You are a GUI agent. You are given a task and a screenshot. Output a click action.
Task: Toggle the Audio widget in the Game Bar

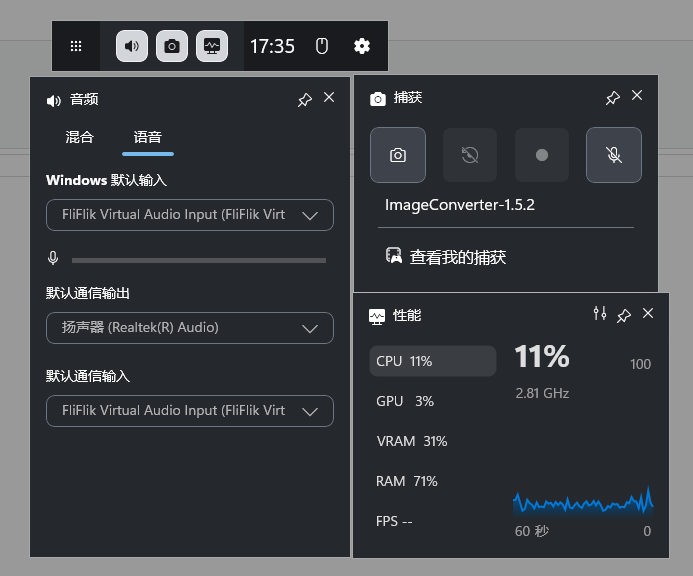[x=132, y=46]
